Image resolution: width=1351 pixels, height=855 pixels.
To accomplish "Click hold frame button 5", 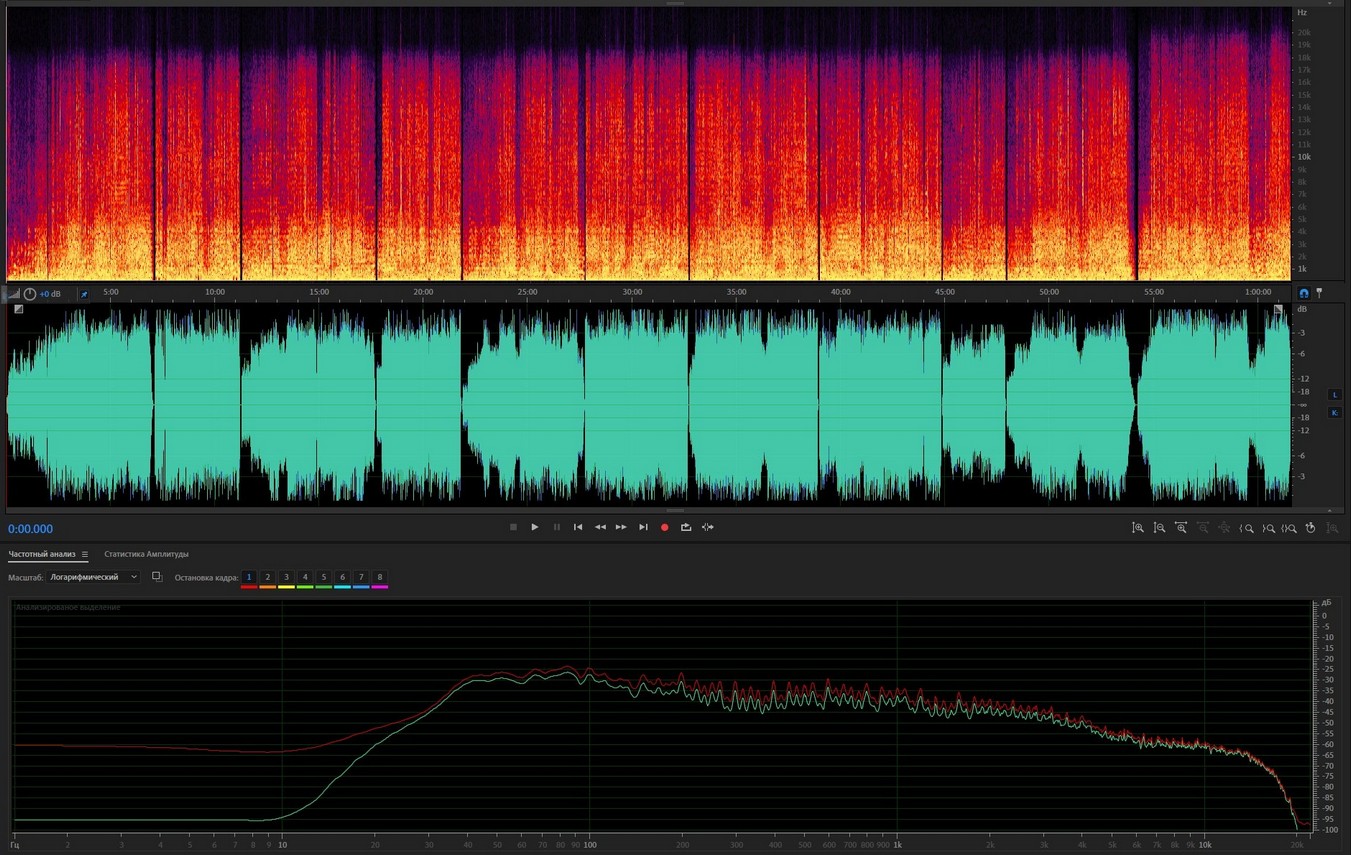I will pyautogui.click(x=324, y=577).
